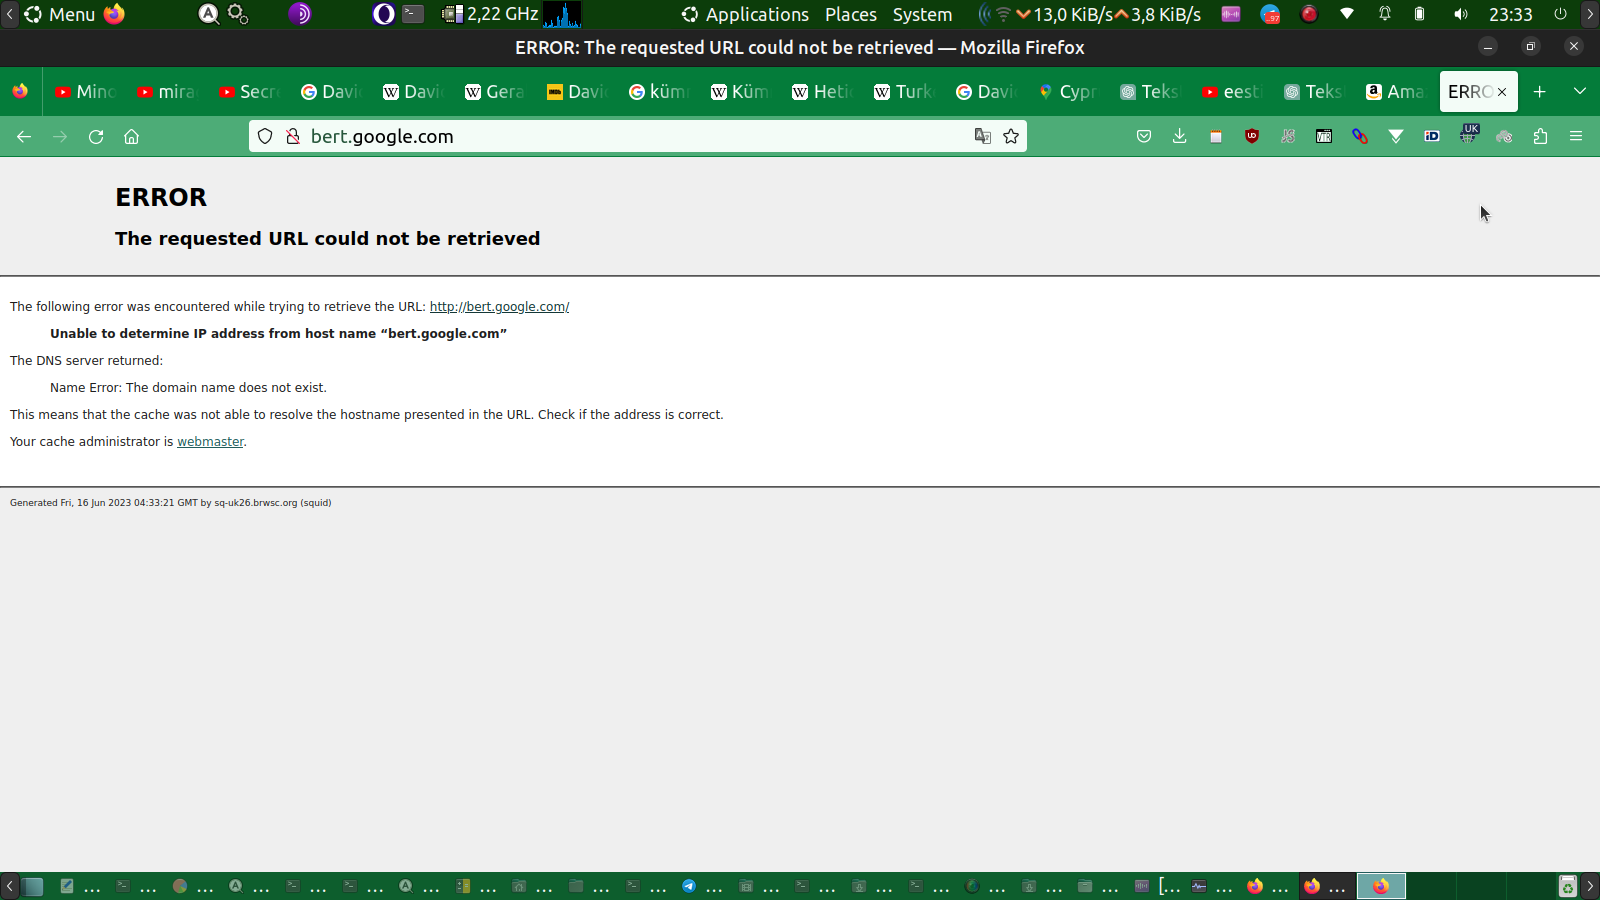Viewport: 1600px width, 900px height.
Task: Open the Places menu
Action: coord(851,15)
